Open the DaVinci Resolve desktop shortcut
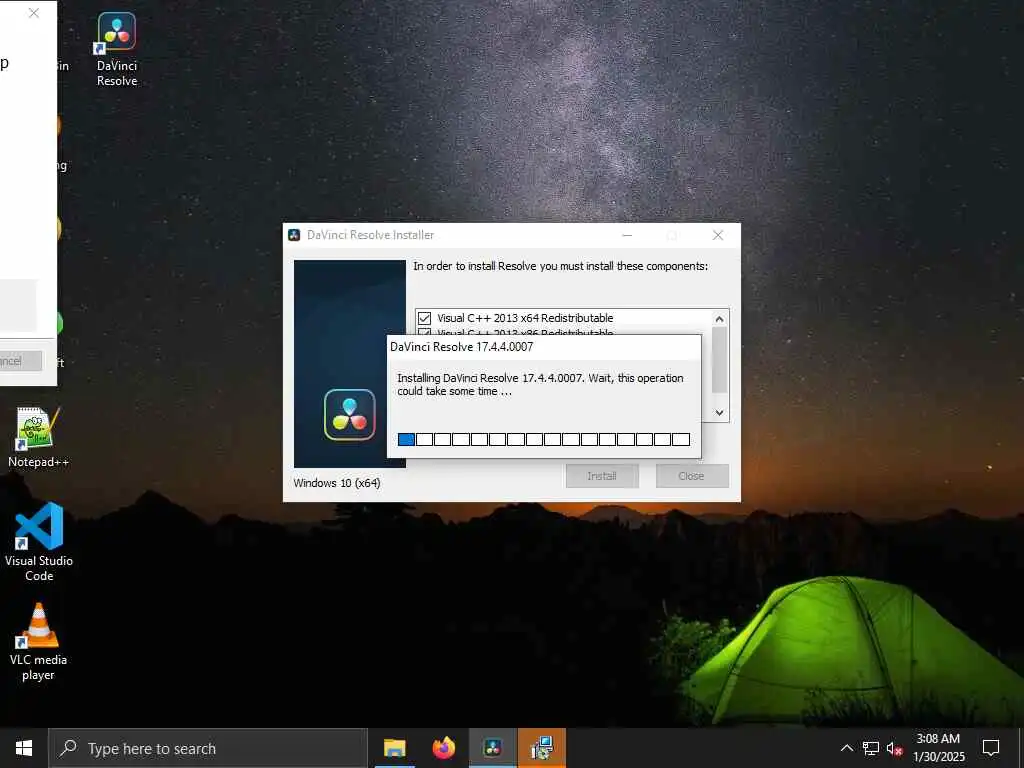Image resolution: width=1024 pixels, height=768 pixels. [117, 50]
